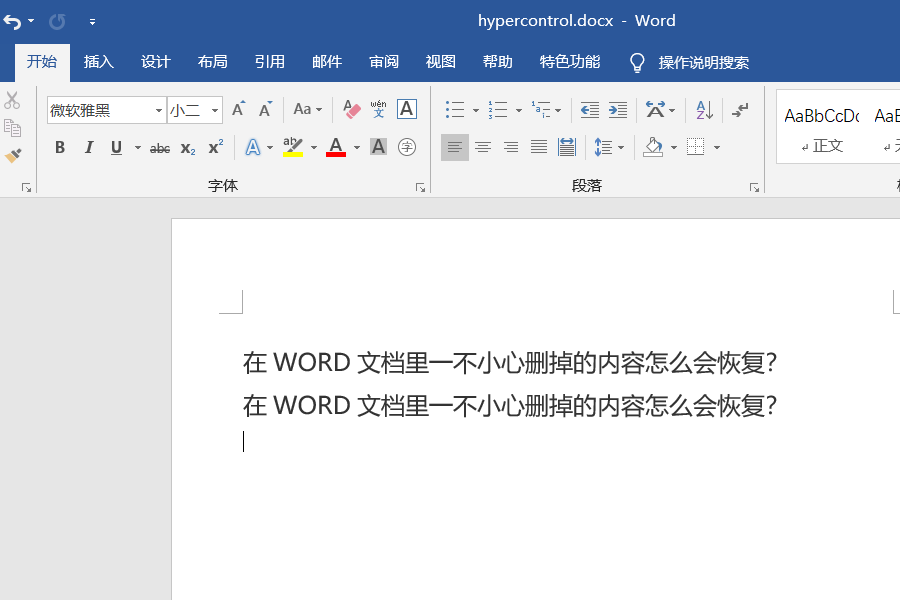This screenshot has width=900, height=600.
Task: Open highlight color dropdown arrow
Action: (314, 148)
